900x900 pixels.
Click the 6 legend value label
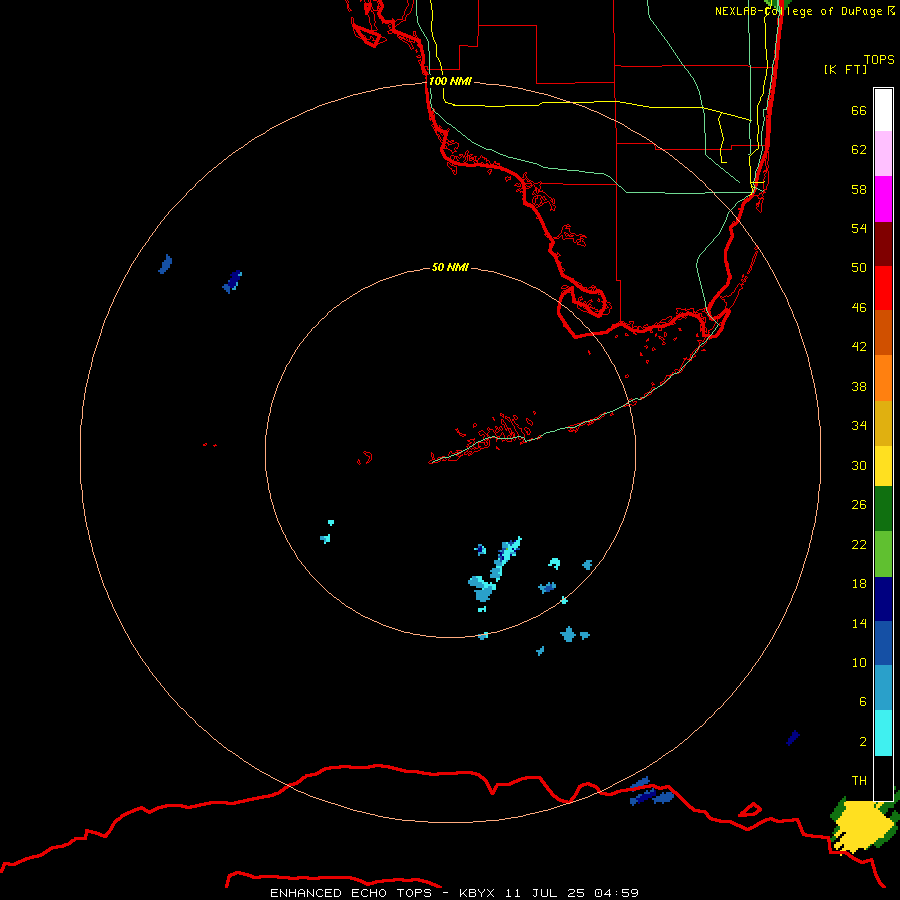[x=863, y=702]
